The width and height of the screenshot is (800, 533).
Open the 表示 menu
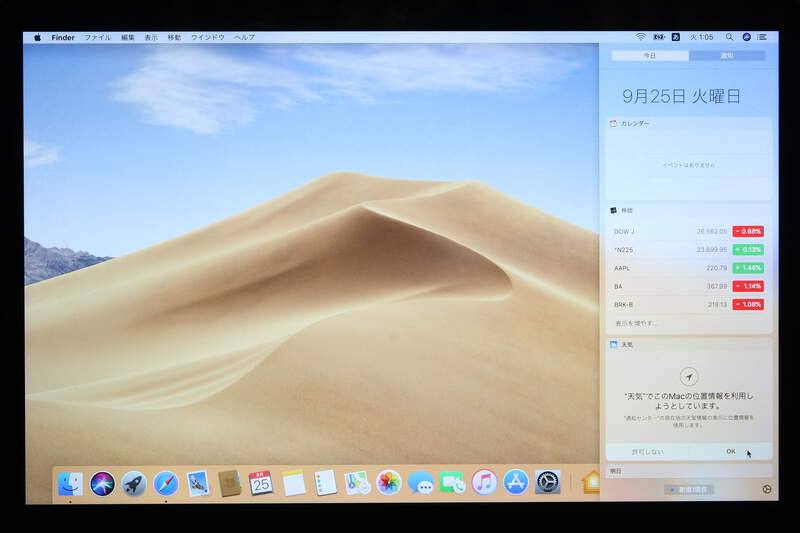point(151,37)
